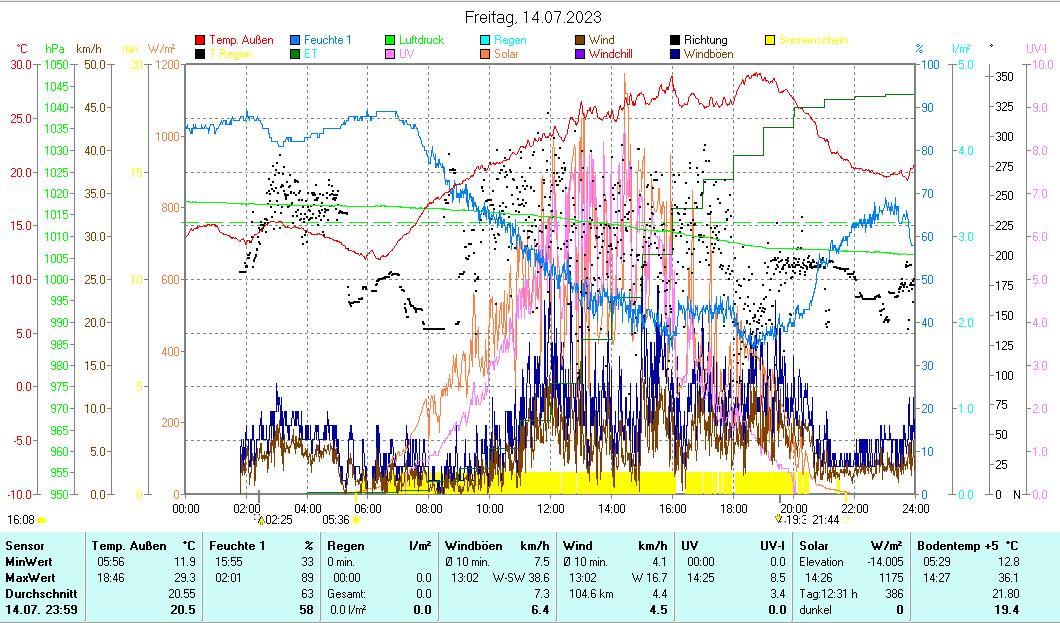Click the Luftdruck legend label

click(x=422, y=40)
